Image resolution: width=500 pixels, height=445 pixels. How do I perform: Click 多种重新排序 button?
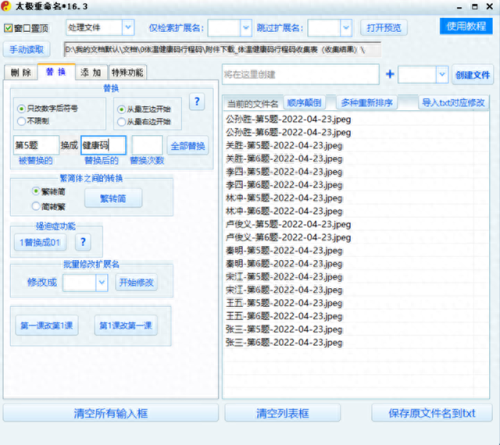point(367,103)
